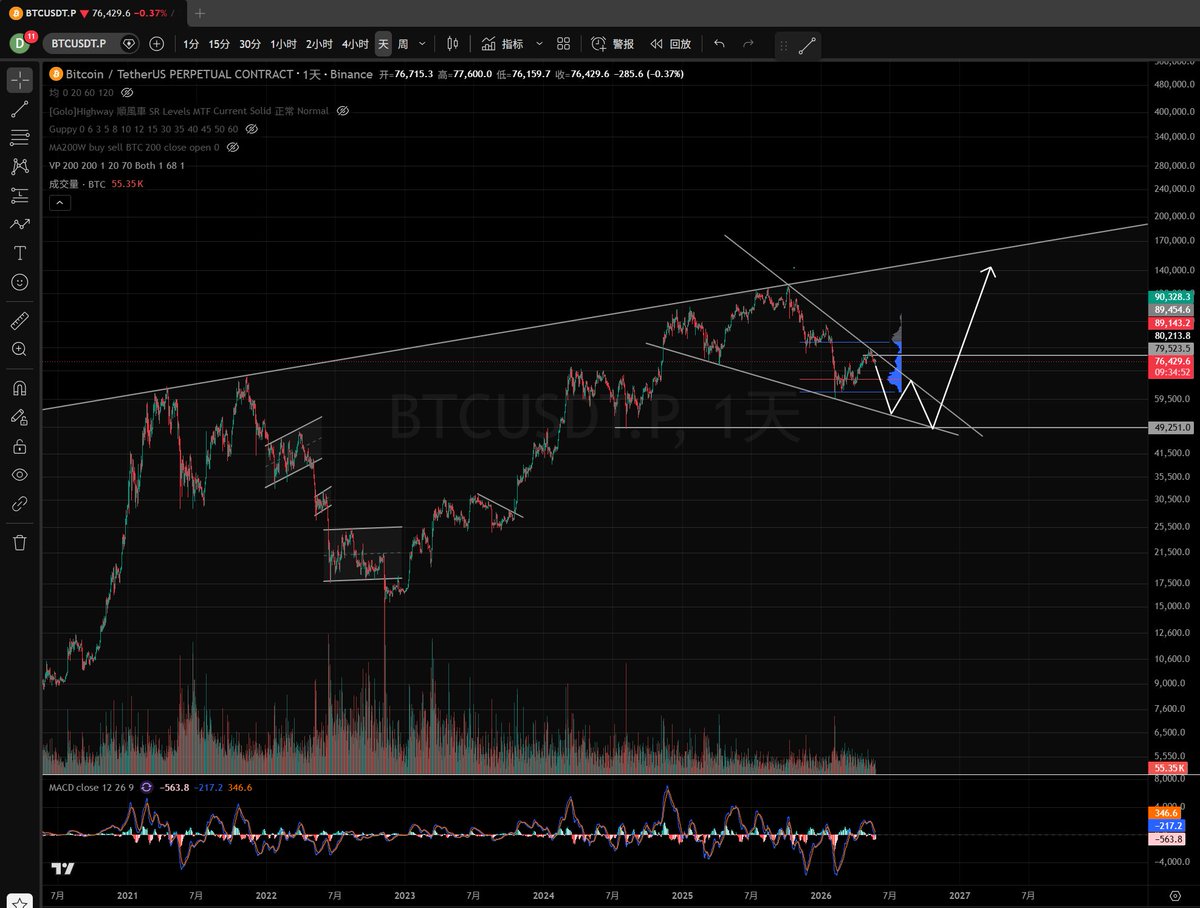Click the link icon in left sidebar
Image resolution: width=1200 pixels, height=908 pixels.
coord(20,504)
